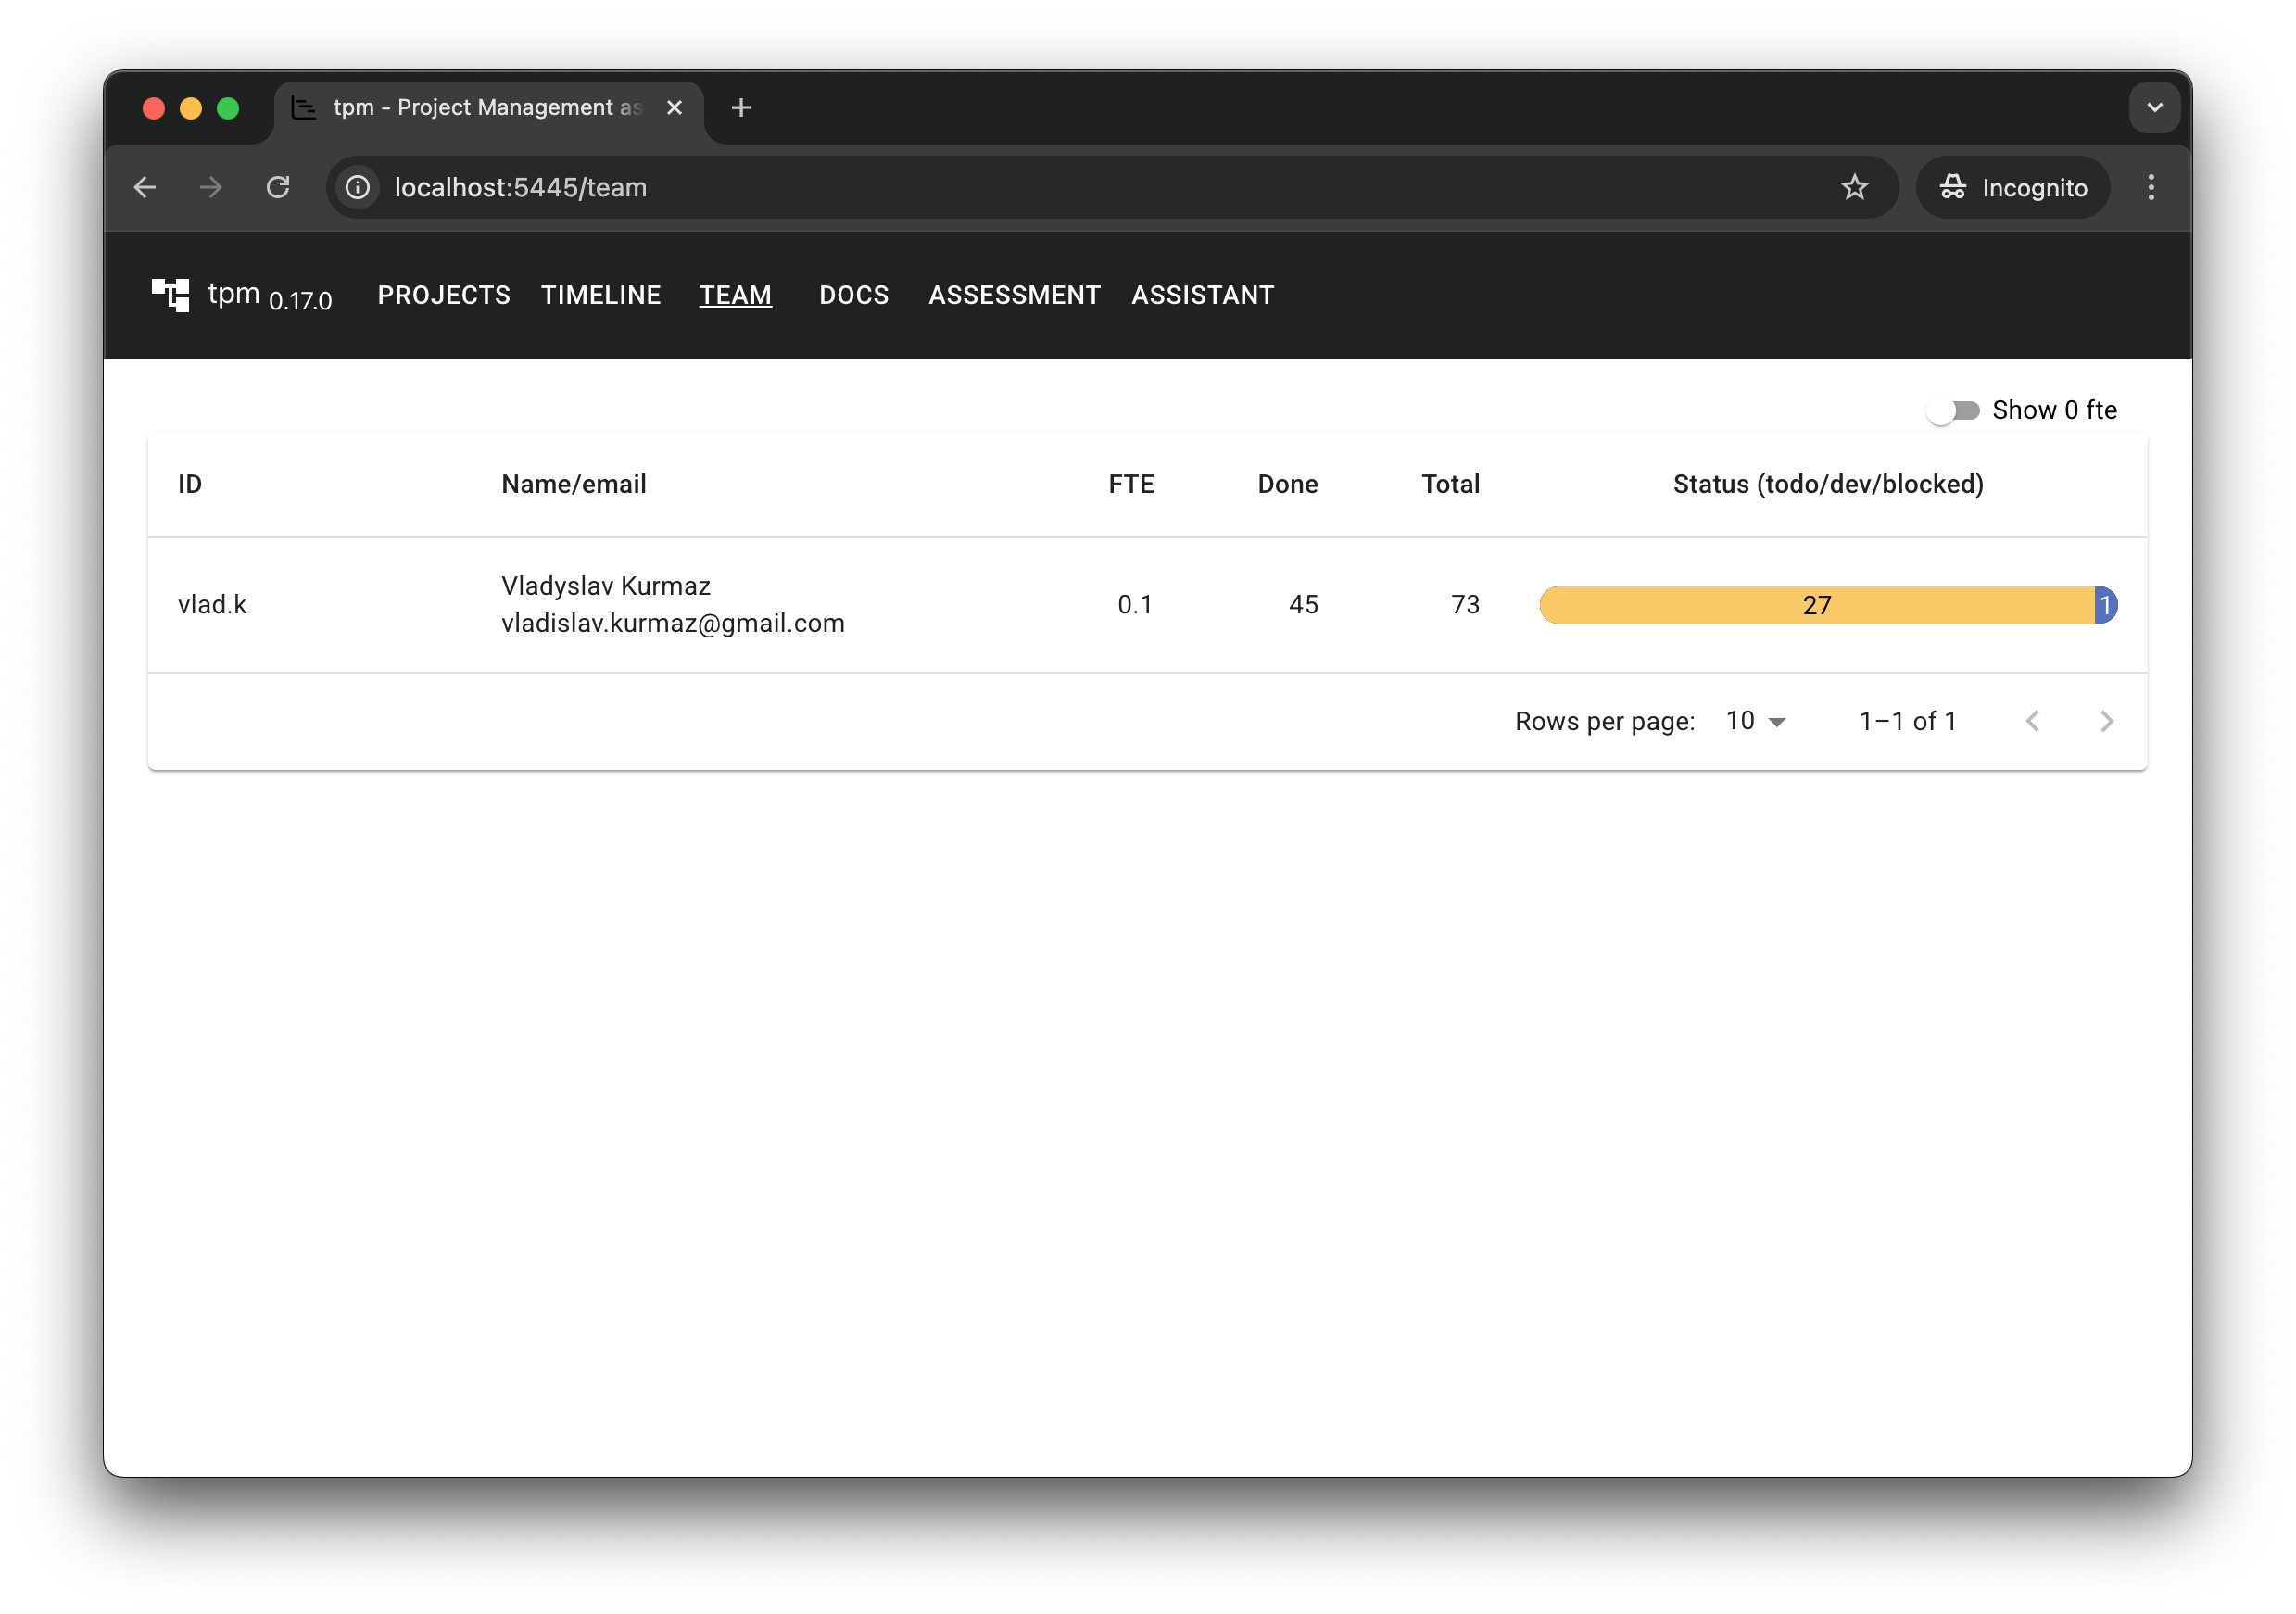Bookmark this page with star icon
This screenshot has height=1614, width=2296.
pyautogui.click(x=1854, y=187)
